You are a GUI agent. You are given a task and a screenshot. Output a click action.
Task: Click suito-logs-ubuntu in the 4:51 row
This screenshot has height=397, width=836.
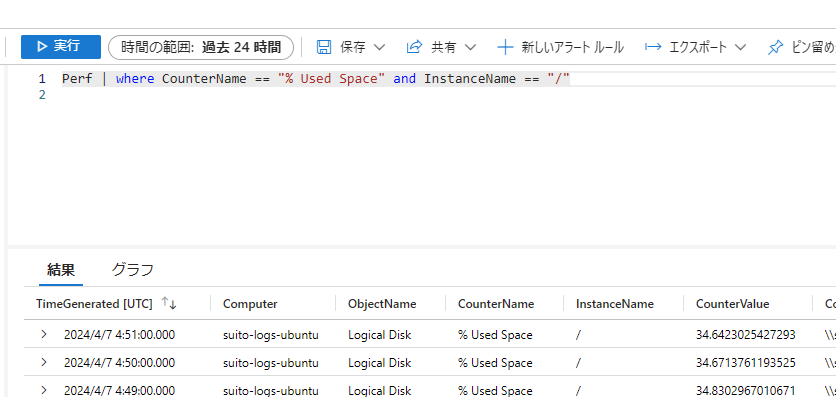pos(271,335)
